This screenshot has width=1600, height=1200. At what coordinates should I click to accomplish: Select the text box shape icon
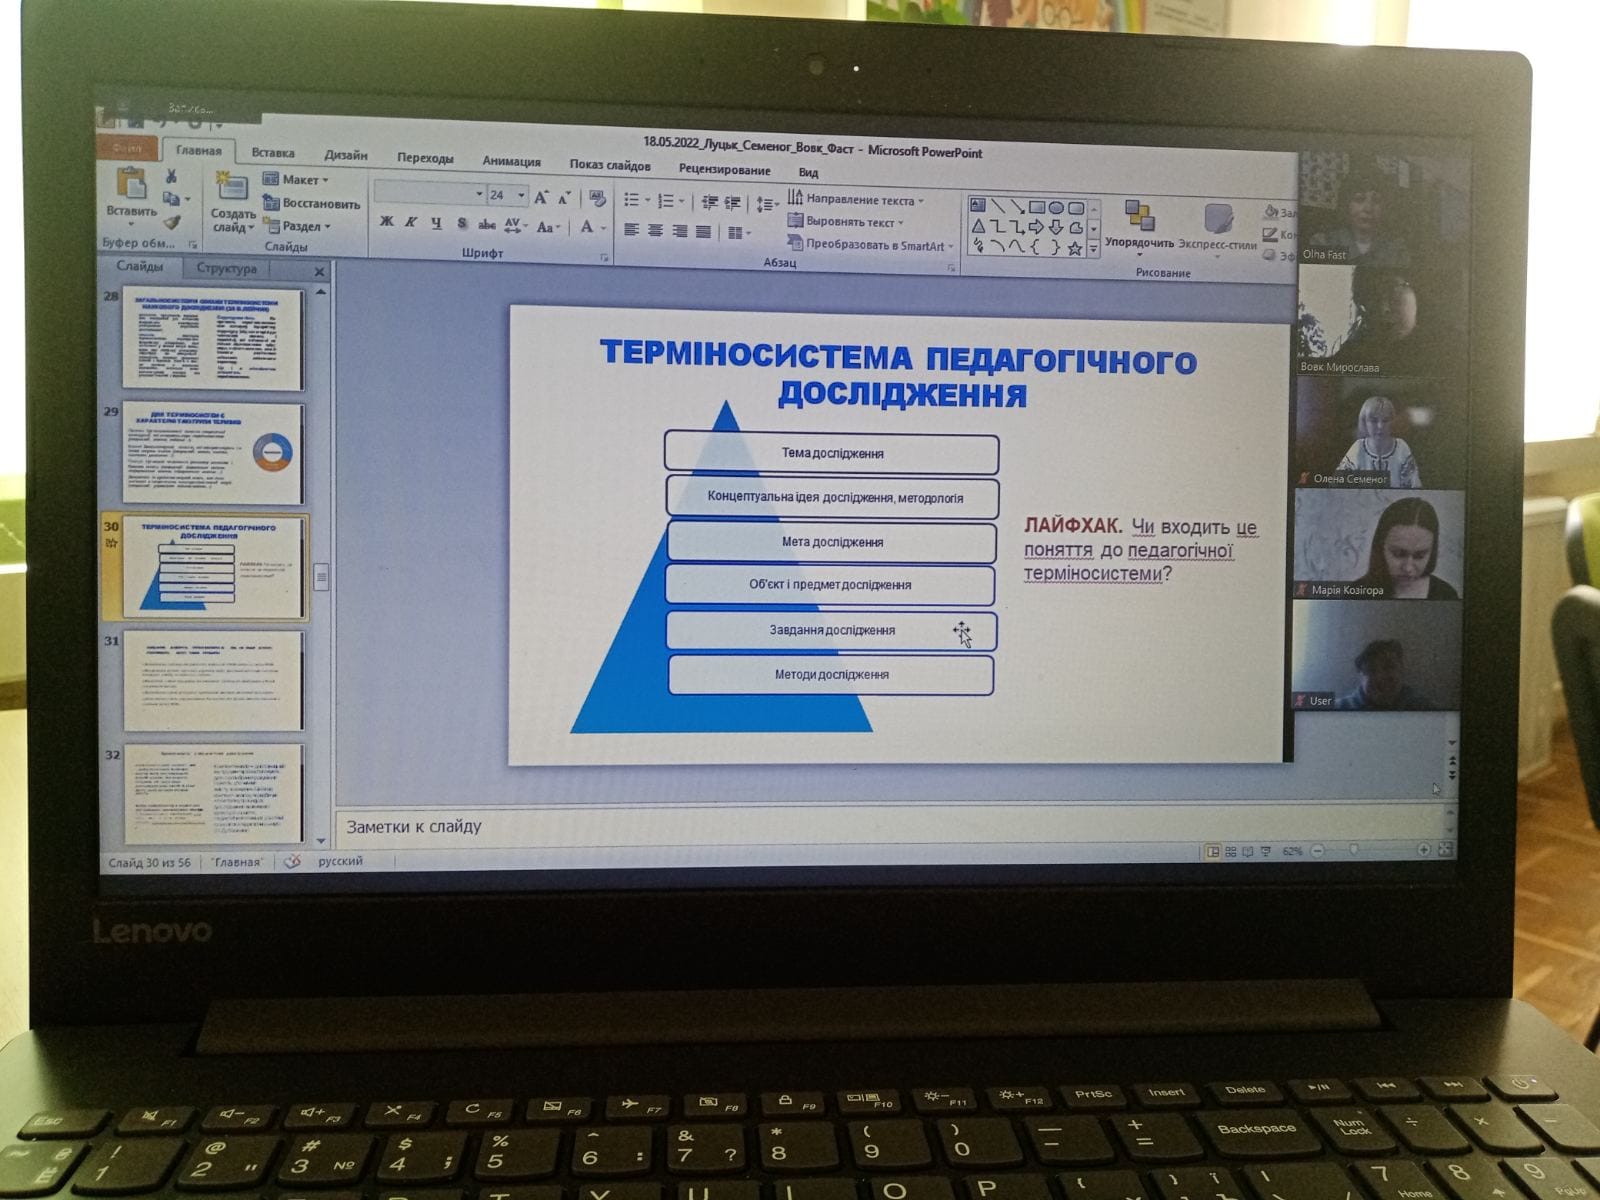[x=978, y=205]
